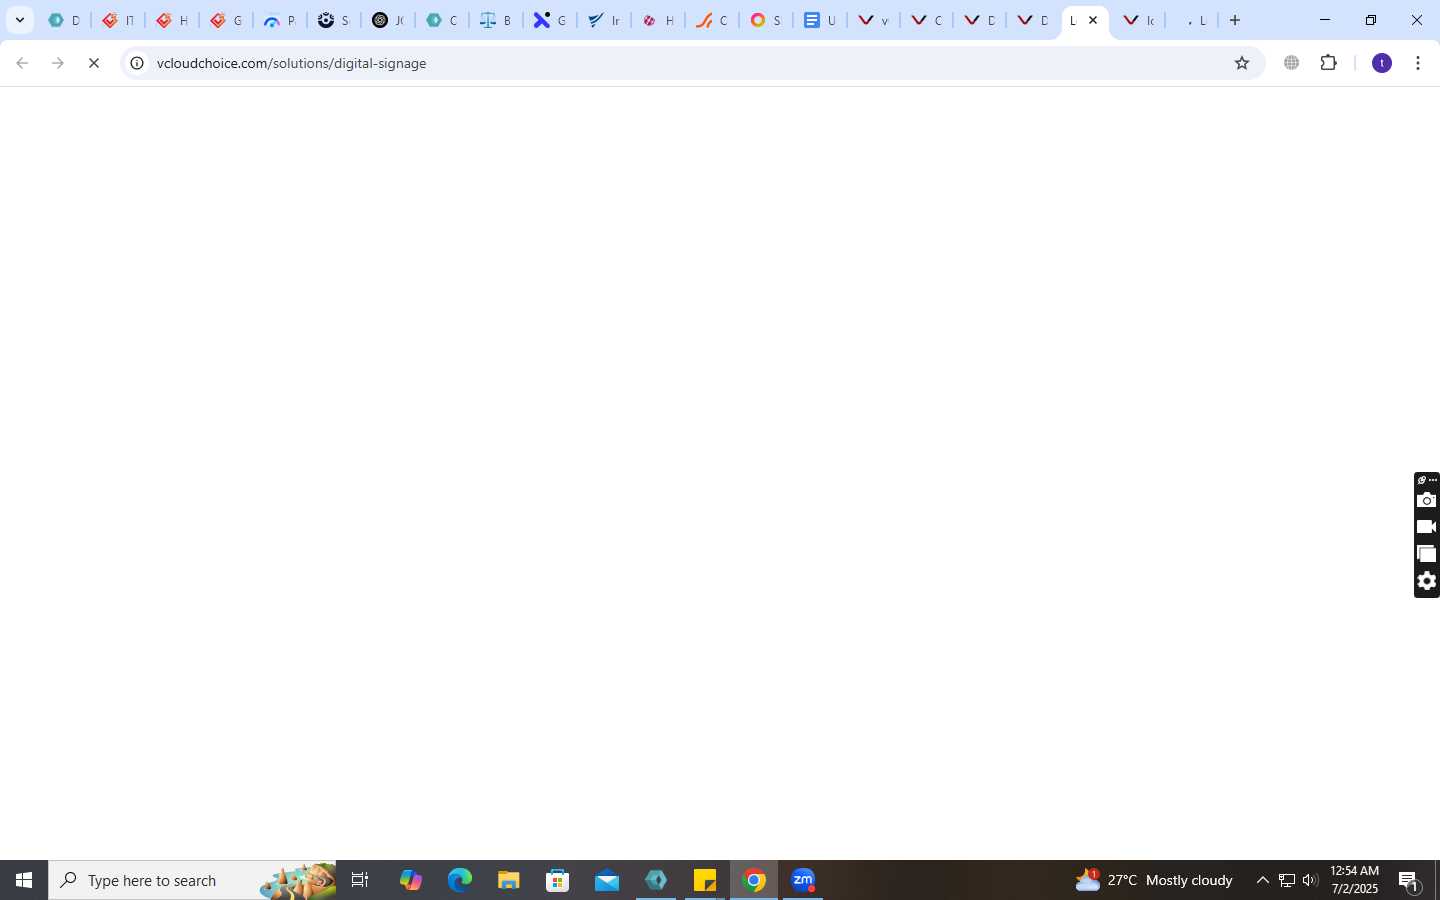
Task: Bookmark this page with the star icon
Action: [x=1242, y=63]
